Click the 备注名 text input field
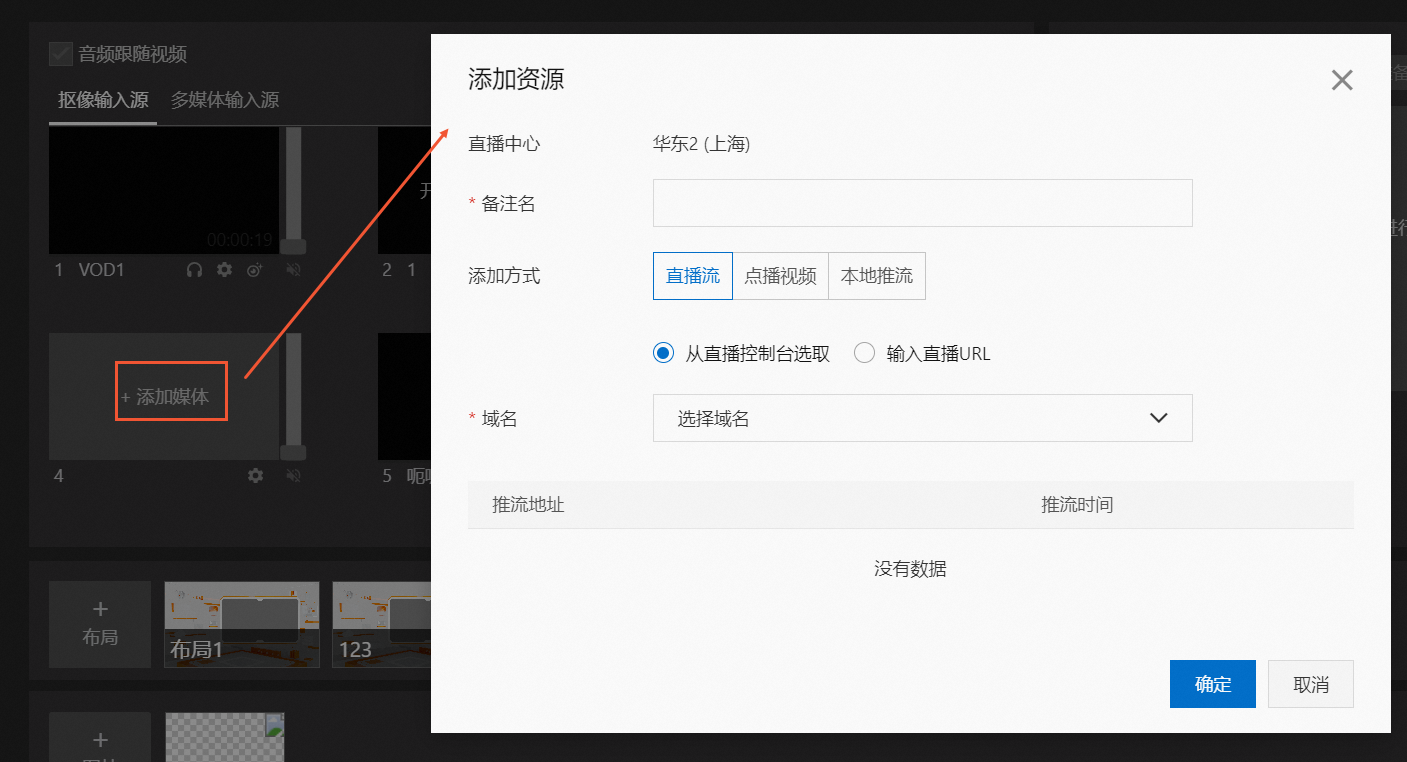 point(922,203)
